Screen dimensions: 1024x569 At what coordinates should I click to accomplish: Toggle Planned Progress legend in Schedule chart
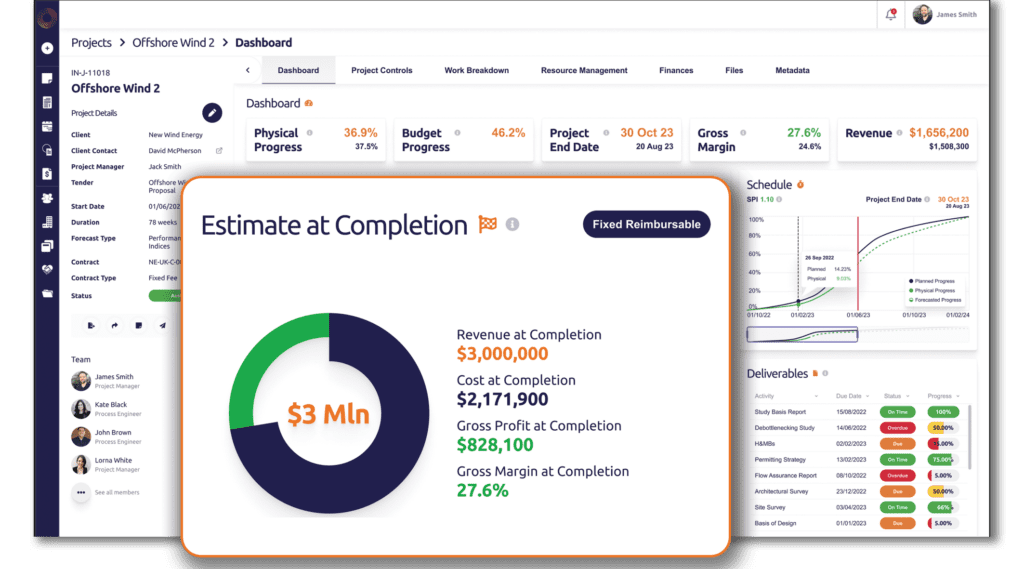click(x=934, y=281)
